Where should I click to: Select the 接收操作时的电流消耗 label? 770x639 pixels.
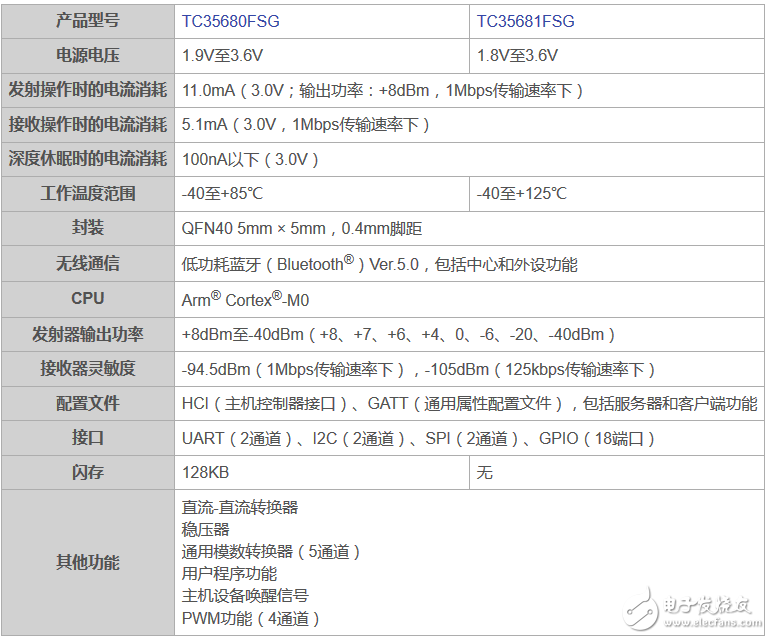(x=88, y=125)
